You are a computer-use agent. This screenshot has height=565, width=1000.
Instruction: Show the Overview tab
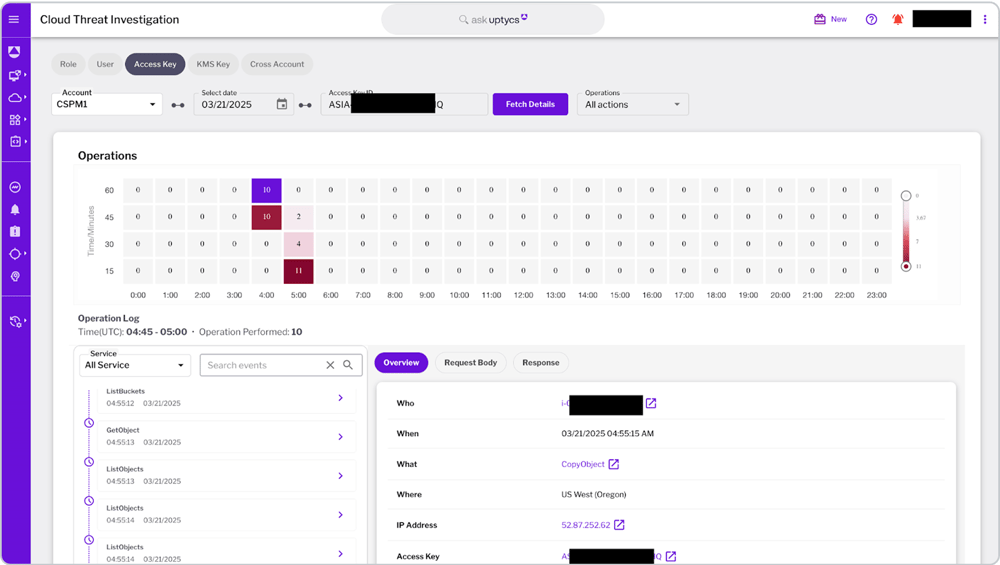pyautogui.click(x=401, y=362)
